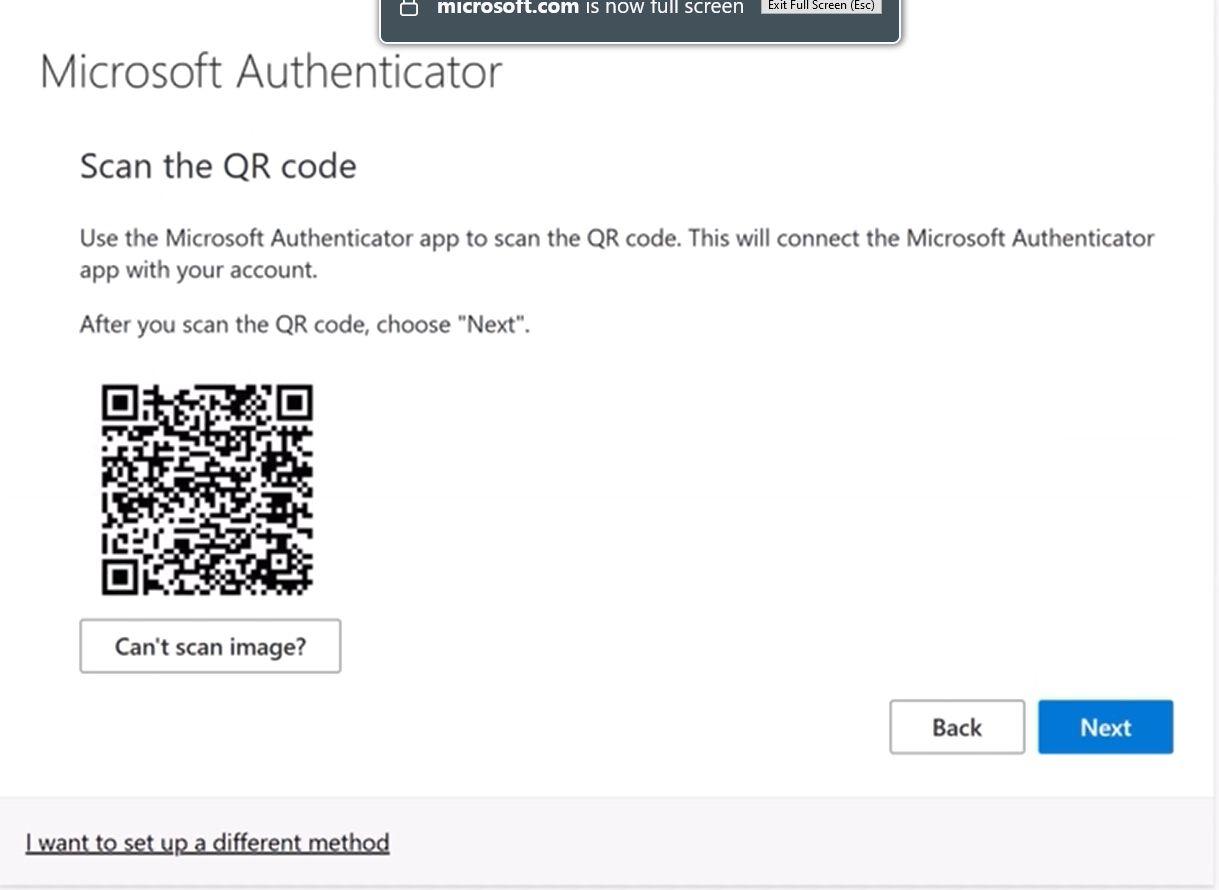Follow "I want to set up a different method" link

(x=207, y=843)
